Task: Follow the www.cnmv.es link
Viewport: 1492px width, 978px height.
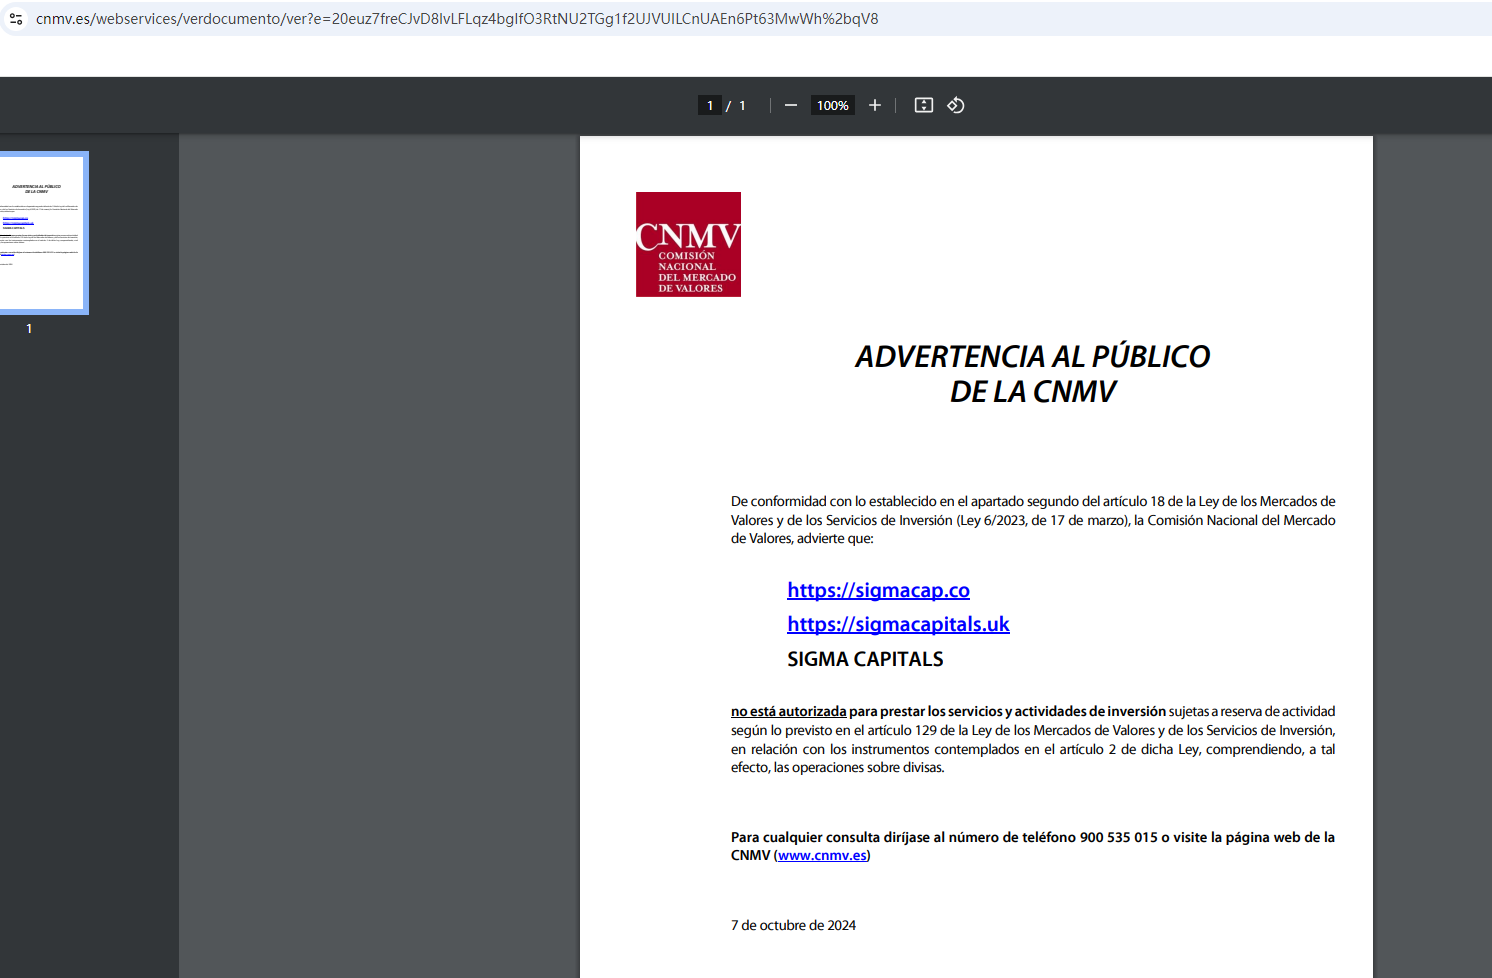Action: pyautogui.click(x=822, y=855)
